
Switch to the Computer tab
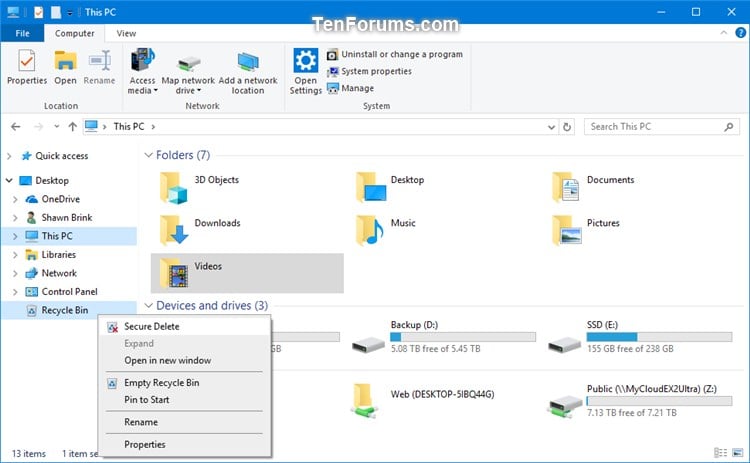(74, 33)
